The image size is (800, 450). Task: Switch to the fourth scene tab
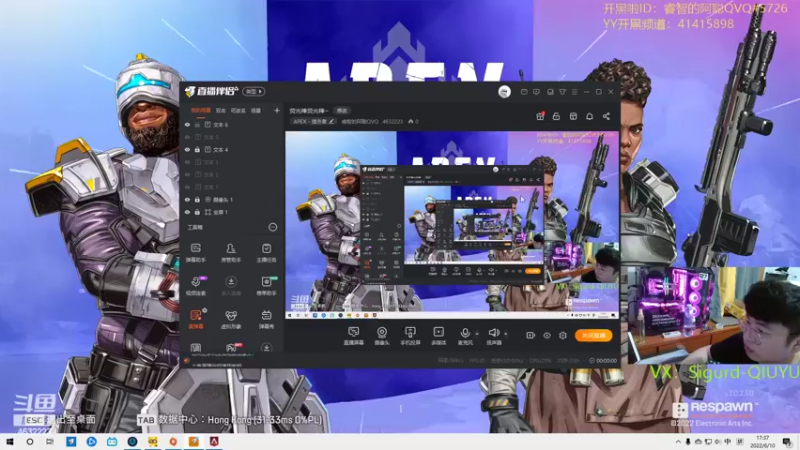pos(256,110)
